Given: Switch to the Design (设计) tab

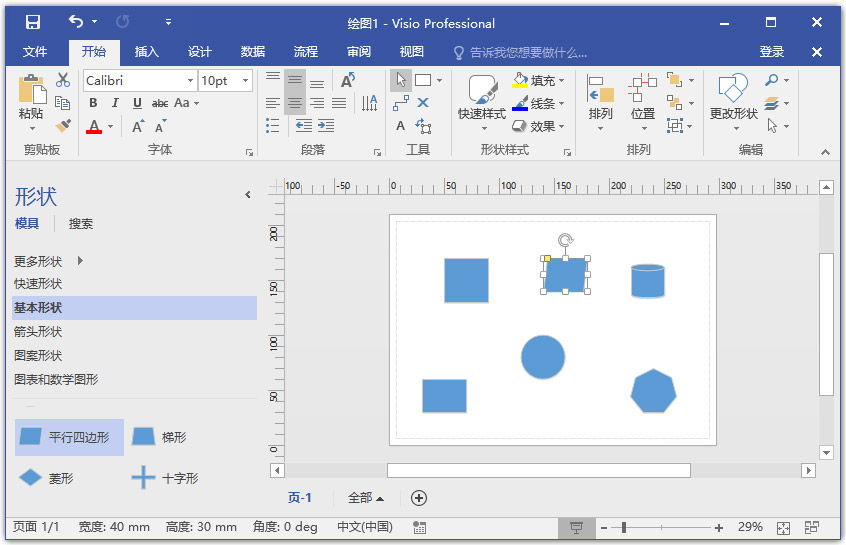Looking at the screenshot, I should pos(200,52).
